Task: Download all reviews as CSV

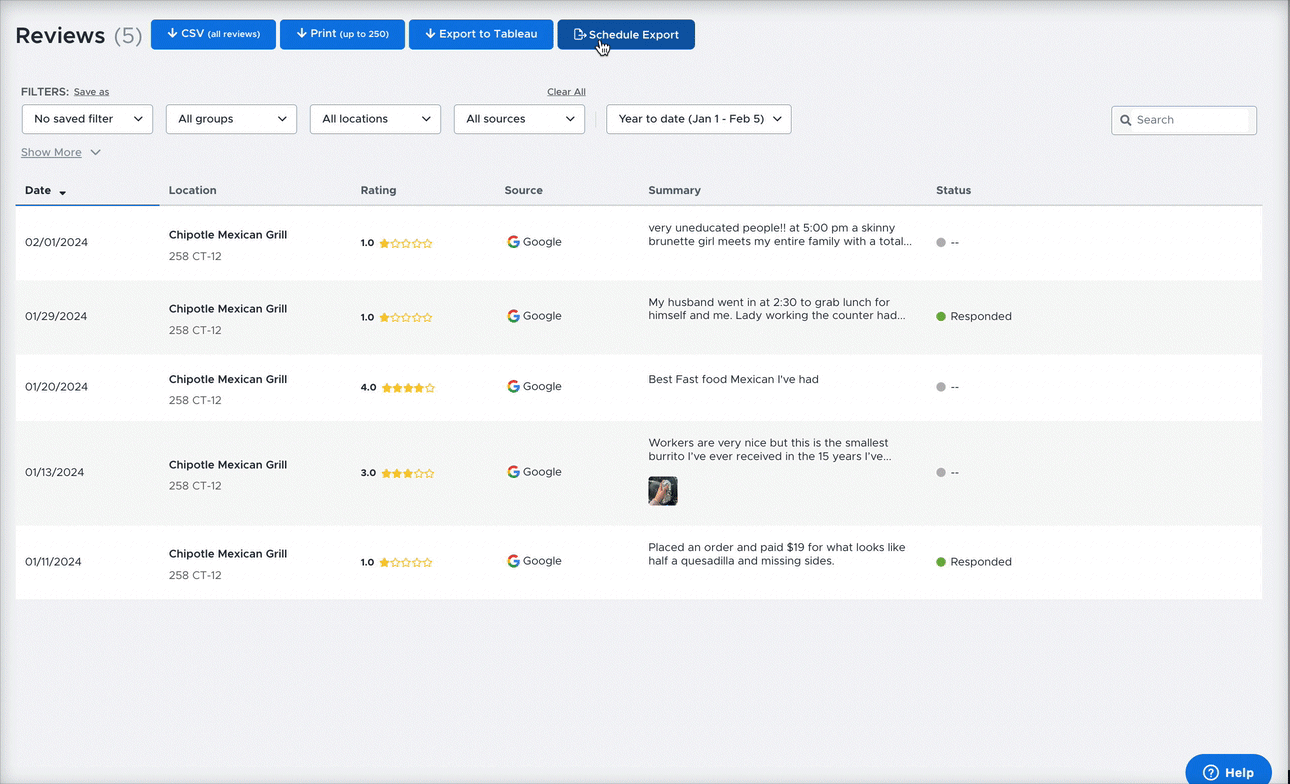Action: click(213, 34)
